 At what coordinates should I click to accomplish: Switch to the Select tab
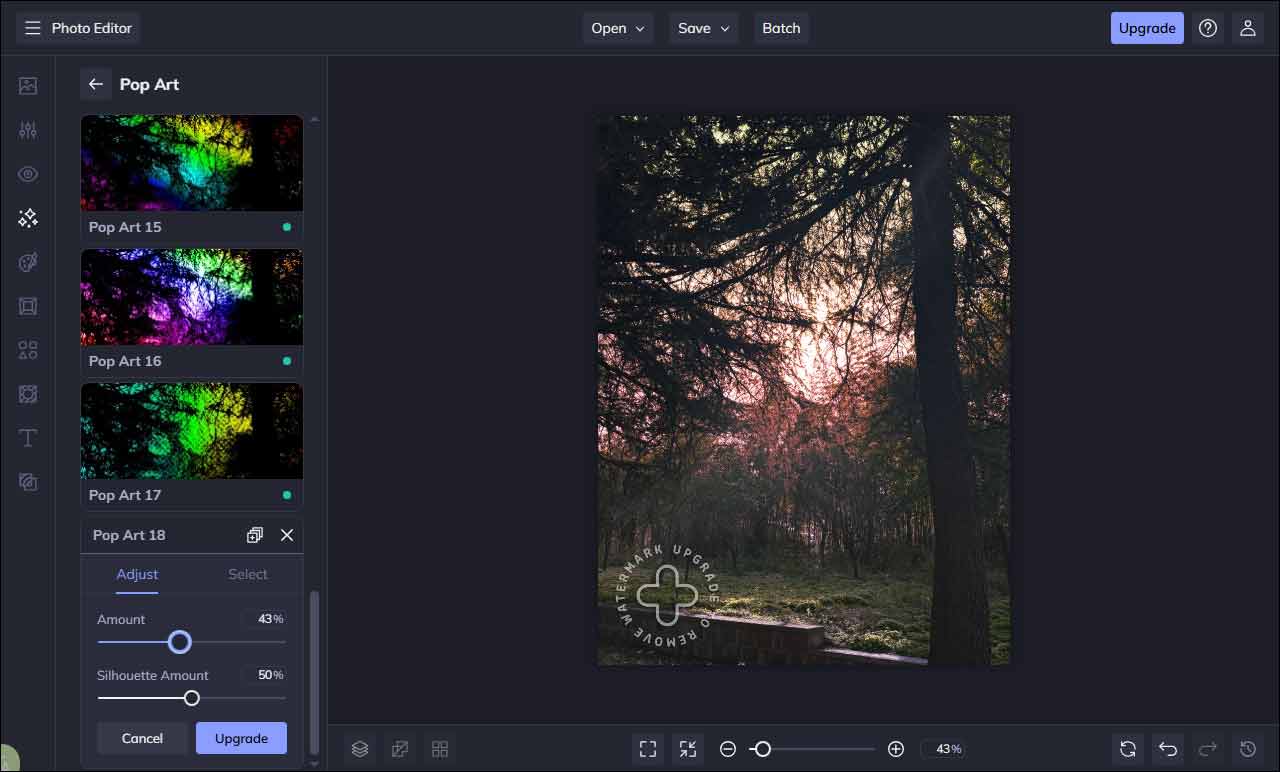click(x=248, y=574)
